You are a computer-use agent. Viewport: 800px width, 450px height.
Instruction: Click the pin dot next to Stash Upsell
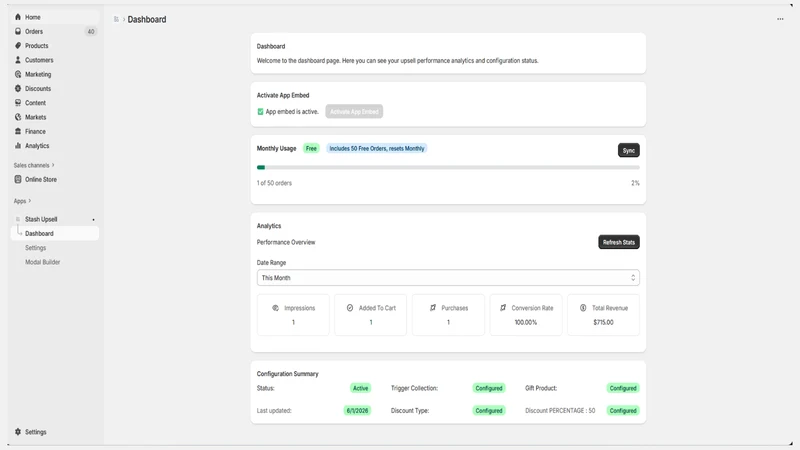(93, 219)
